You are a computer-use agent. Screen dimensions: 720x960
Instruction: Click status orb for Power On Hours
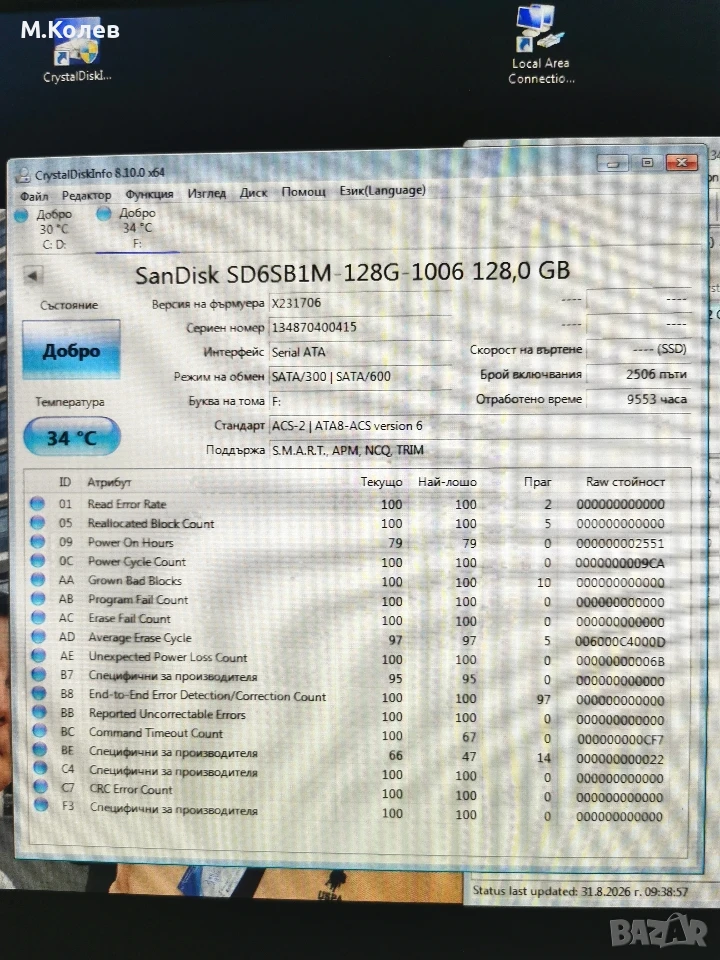click(38, 541)
